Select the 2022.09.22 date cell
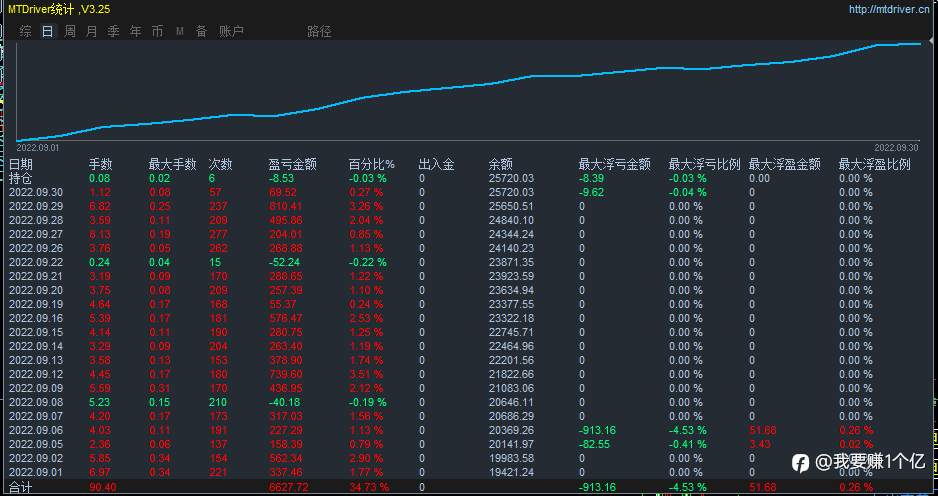938x496 pixels. click(x=36, y=262)
